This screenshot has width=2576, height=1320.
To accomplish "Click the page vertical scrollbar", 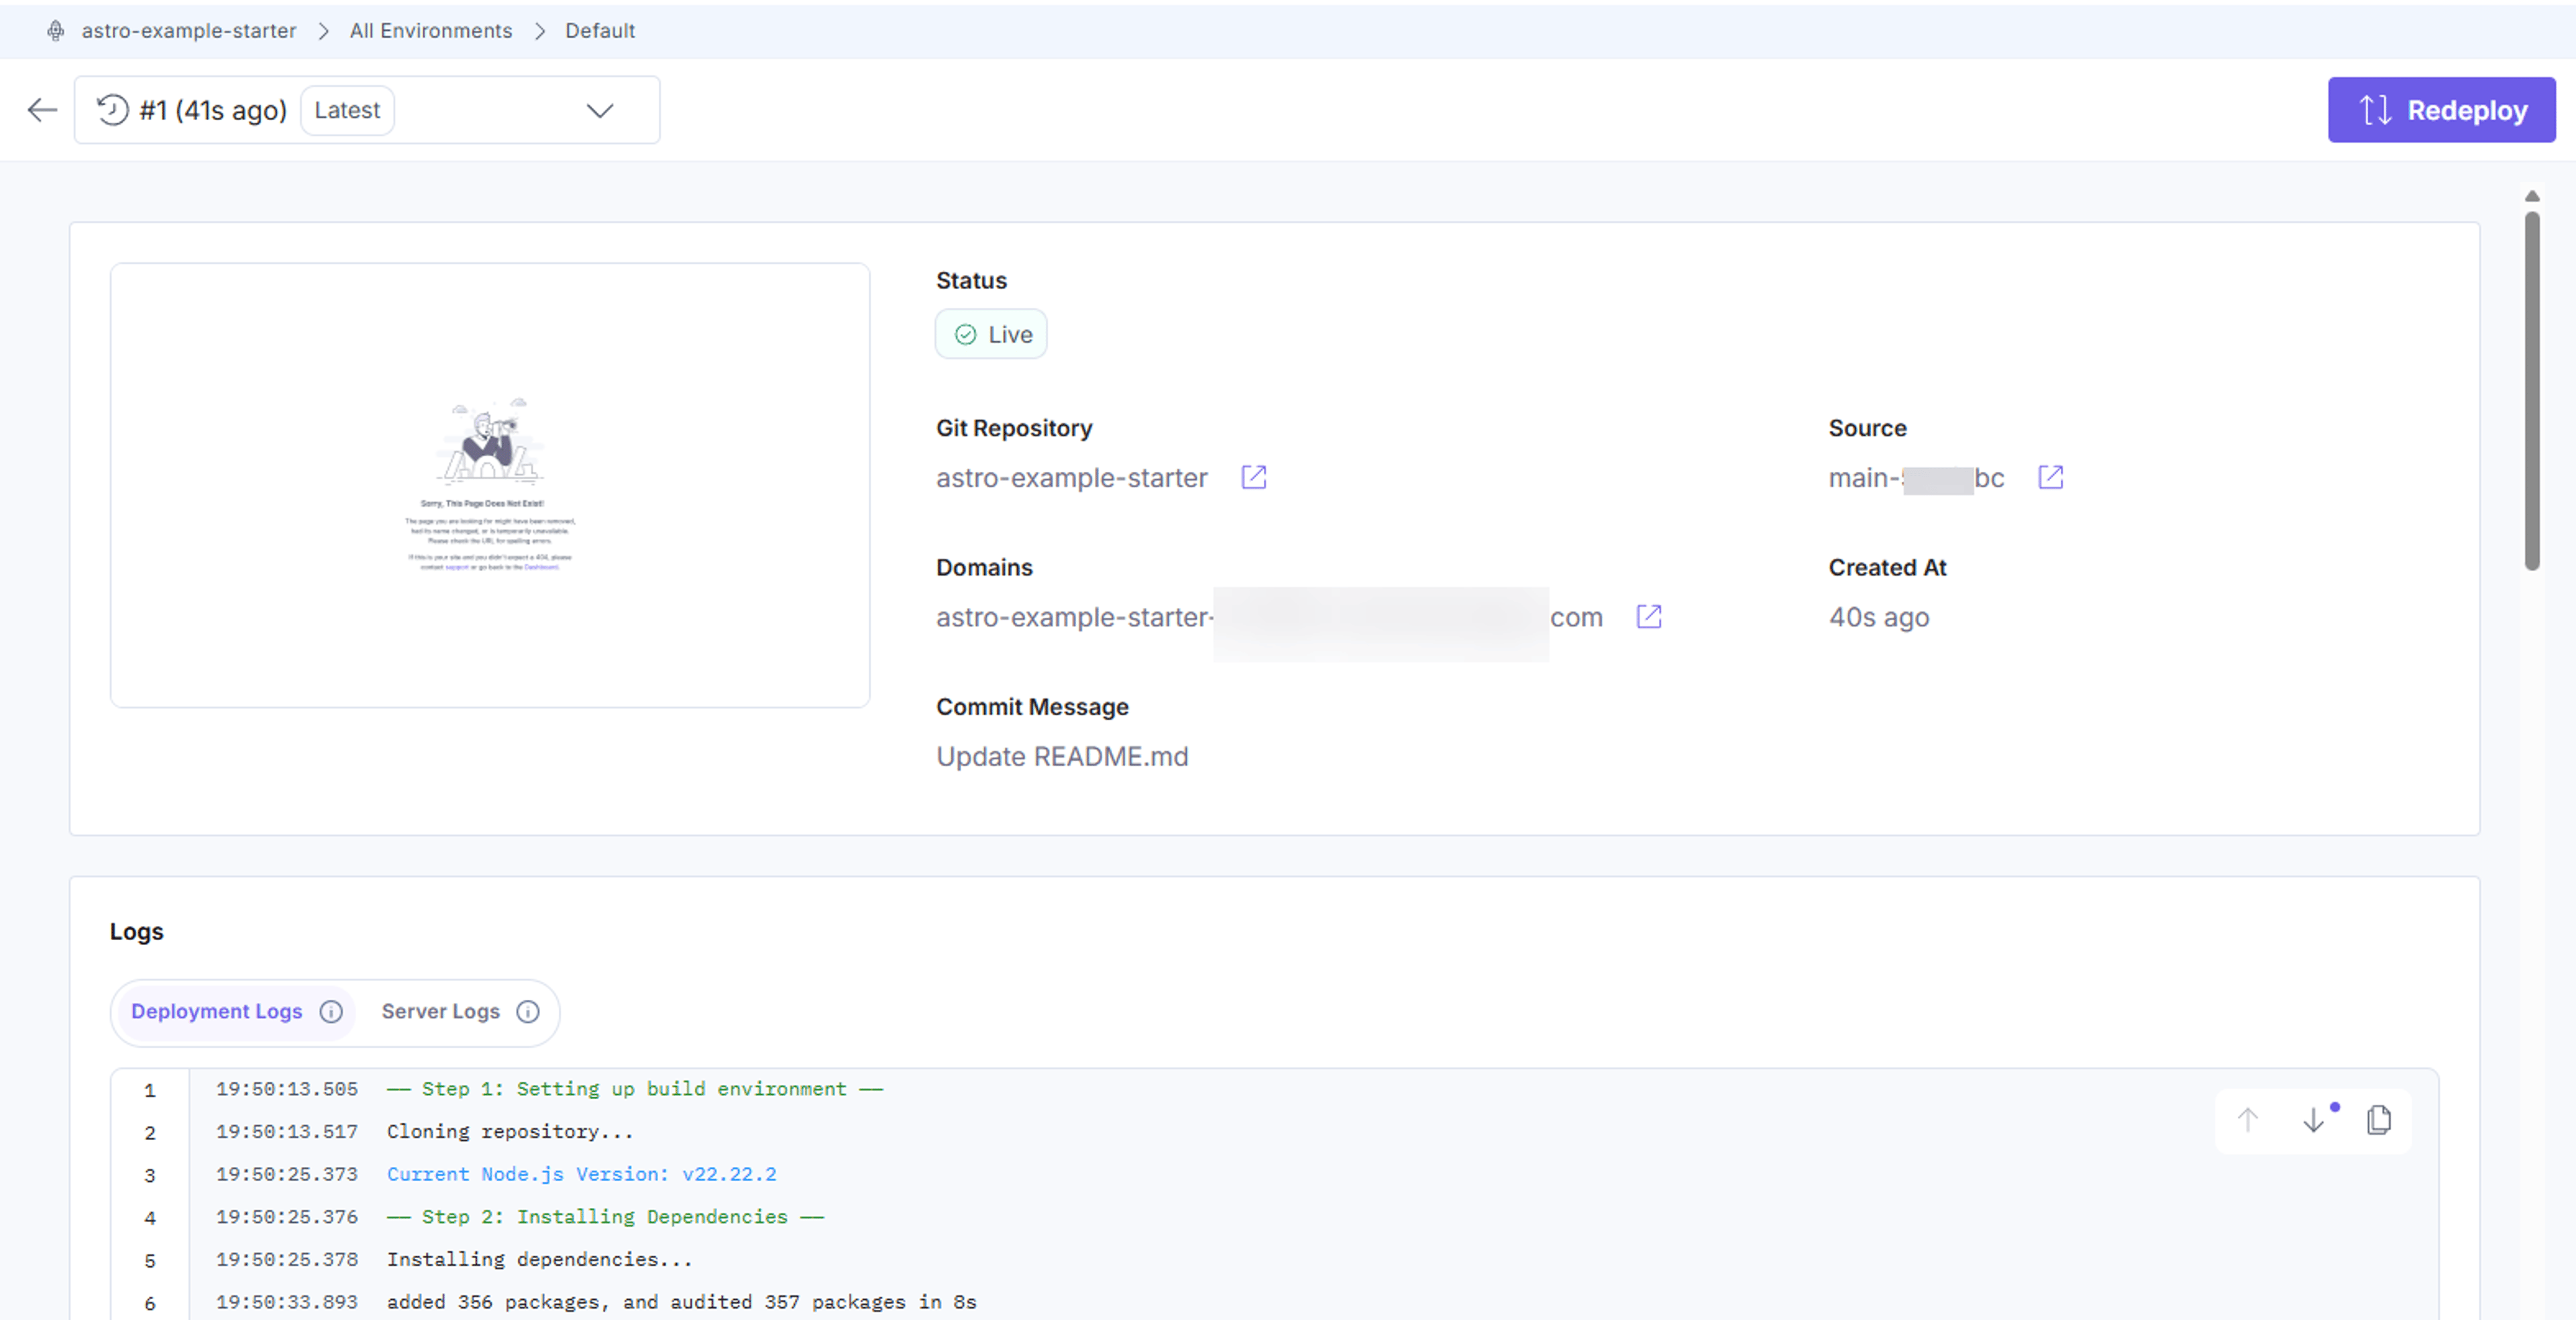I will click(x=2532, y=390).
